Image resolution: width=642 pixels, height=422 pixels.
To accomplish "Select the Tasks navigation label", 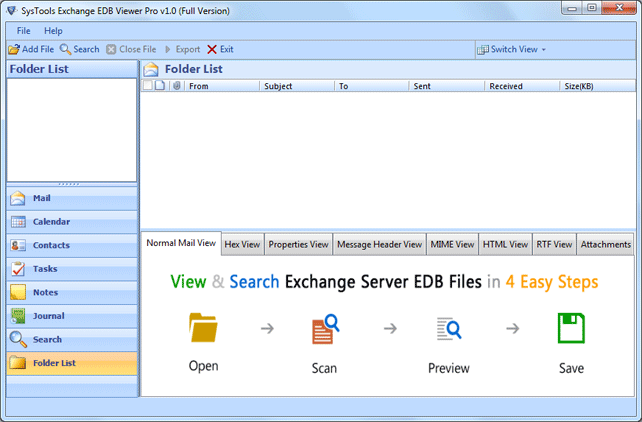I will click(x=45, y=269).
